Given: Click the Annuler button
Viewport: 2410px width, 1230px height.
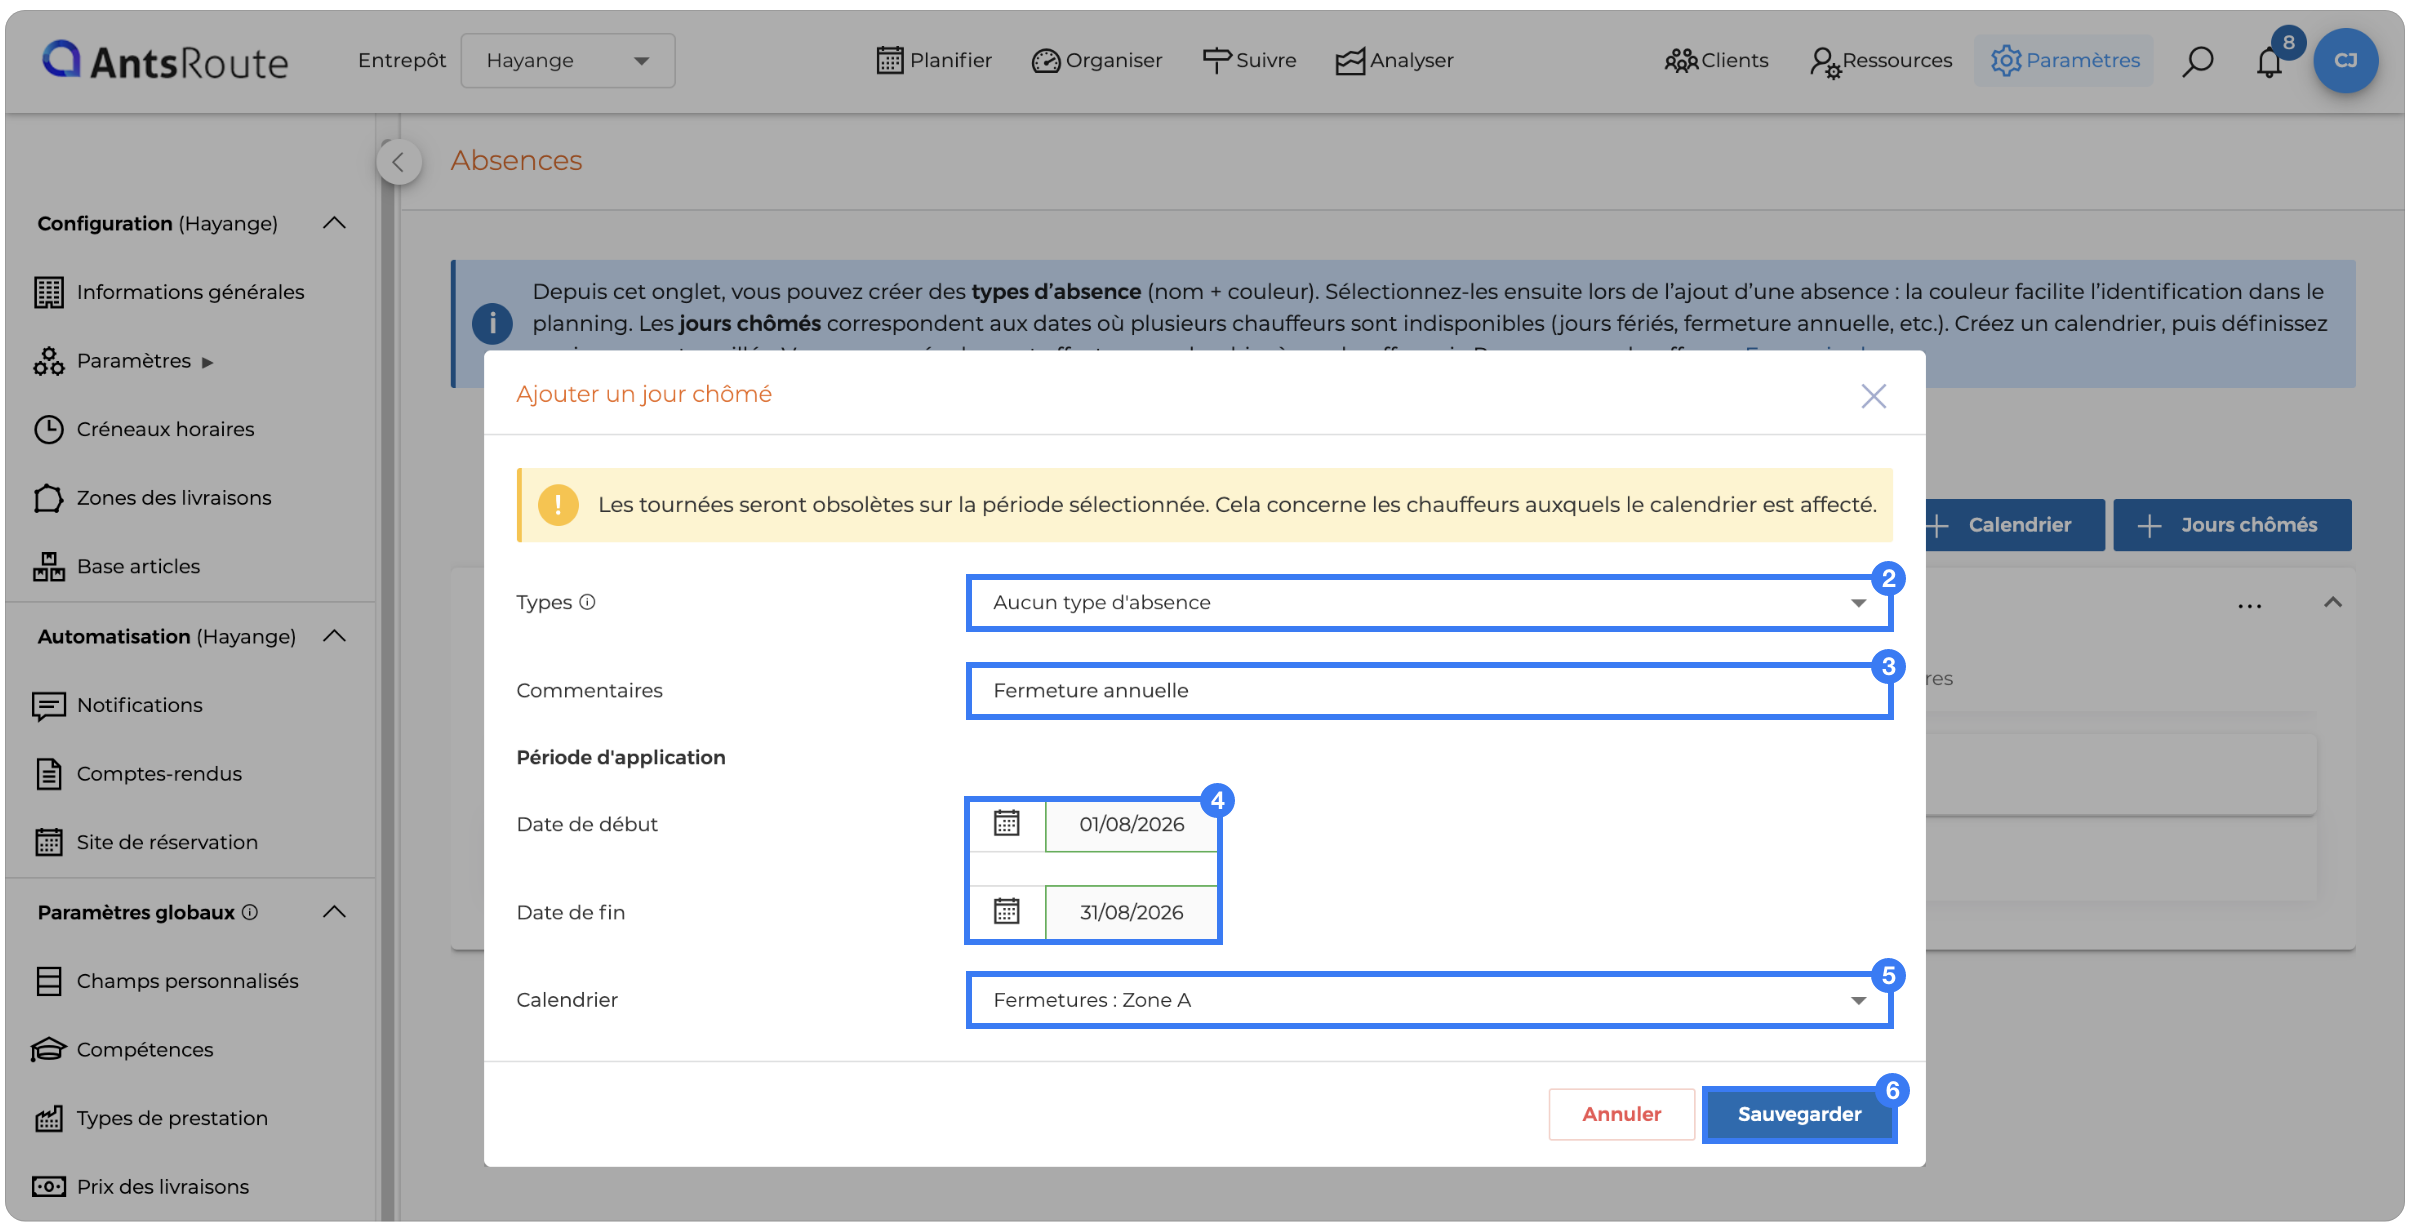Looking at the screenshot, I should click(x=1621, y=1114).
